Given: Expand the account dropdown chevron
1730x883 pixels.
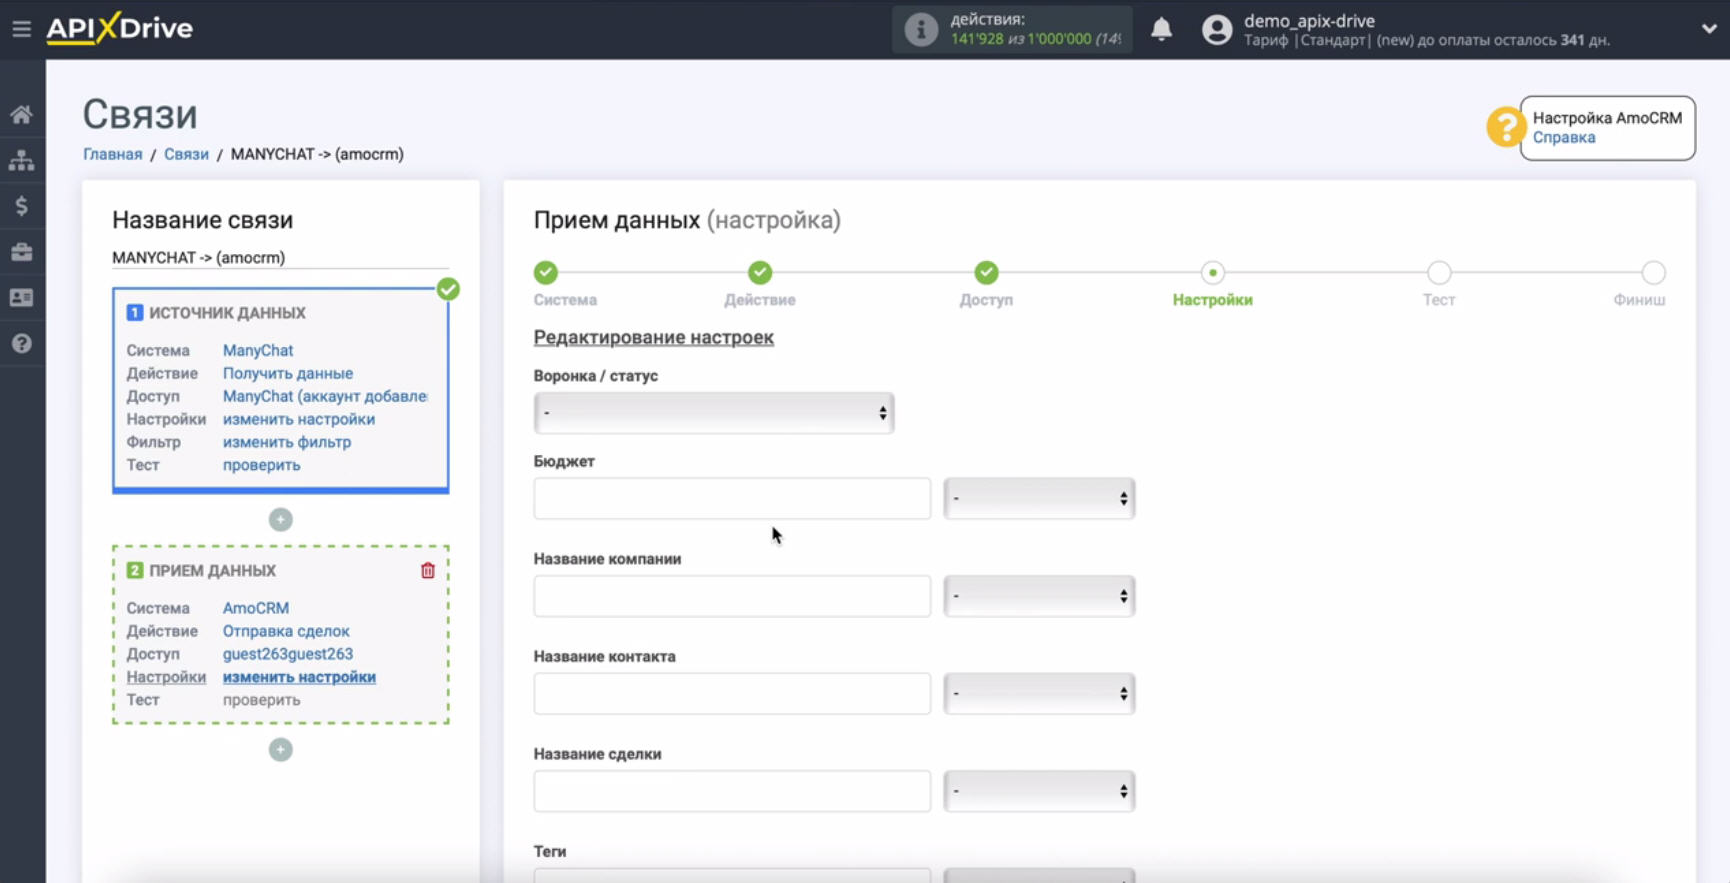Looking at the screenshot, I should (1709, 29).
